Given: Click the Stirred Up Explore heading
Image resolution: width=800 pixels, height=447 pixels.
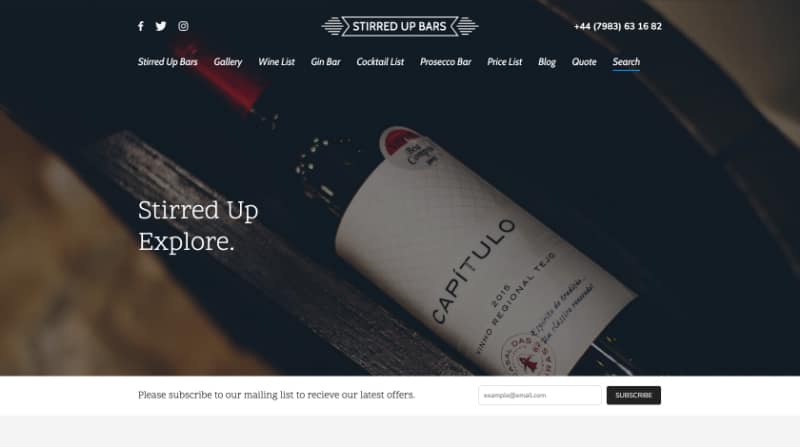Looking at the screenshot, I should click(198, 226).
